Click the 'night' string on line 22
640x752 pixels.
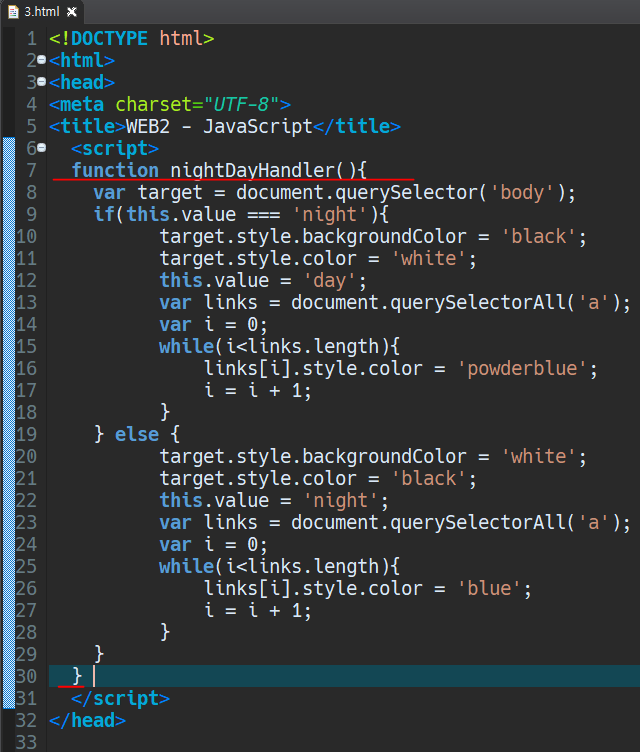click(342, 501)
